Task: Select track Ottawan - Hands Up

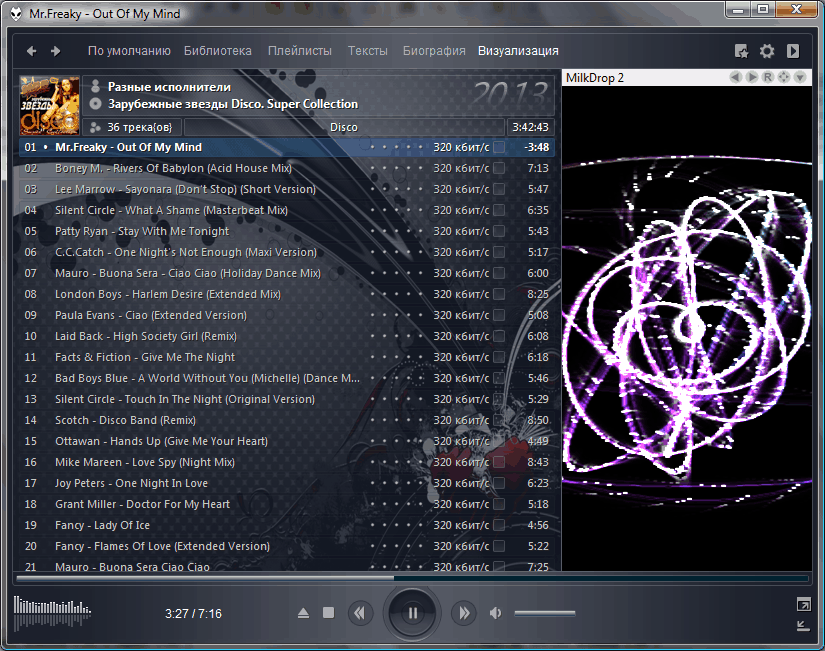Action: pyautogui.click(x=287, y=442)
